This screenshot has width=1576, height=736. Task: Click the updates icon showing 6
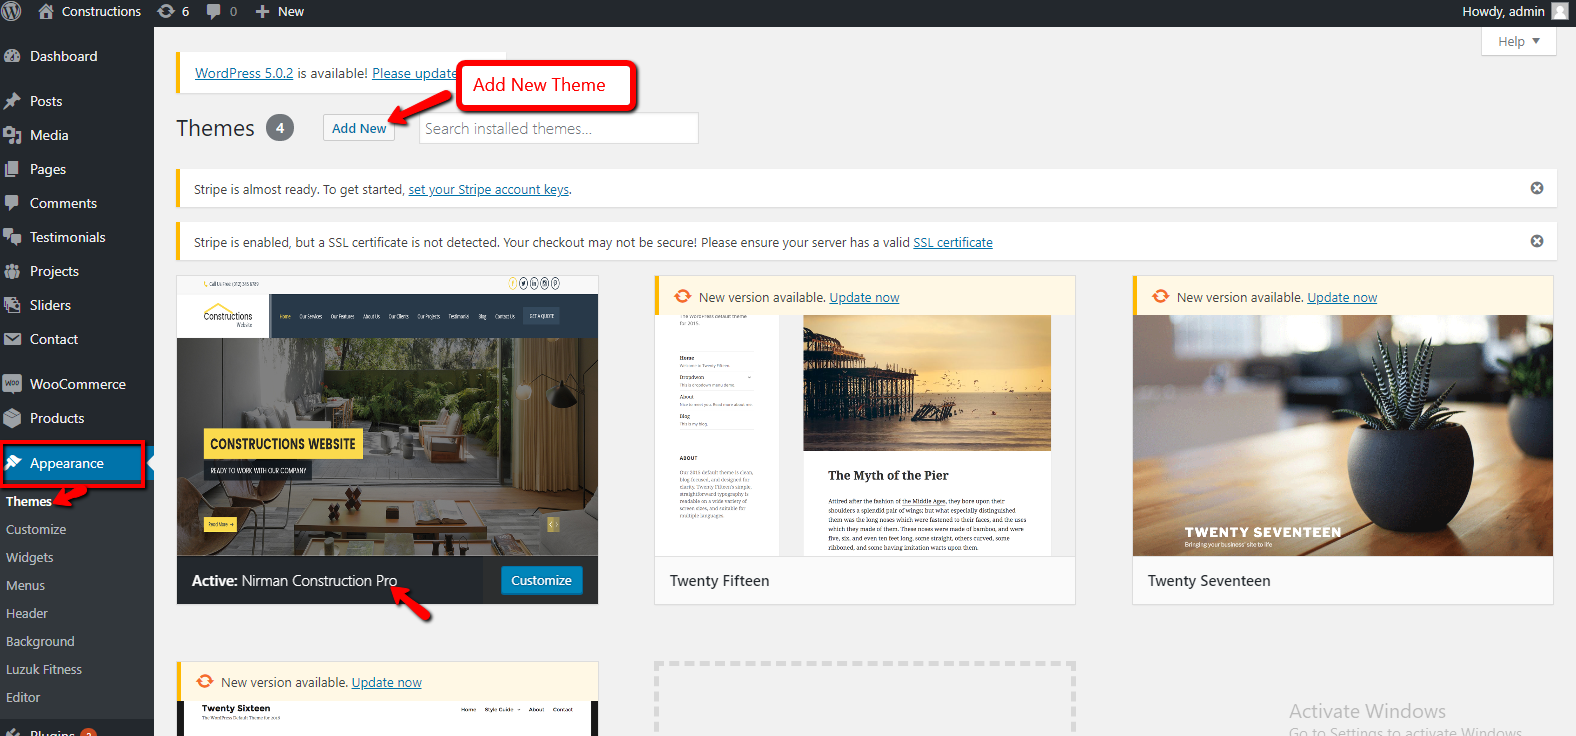point(166,11)
